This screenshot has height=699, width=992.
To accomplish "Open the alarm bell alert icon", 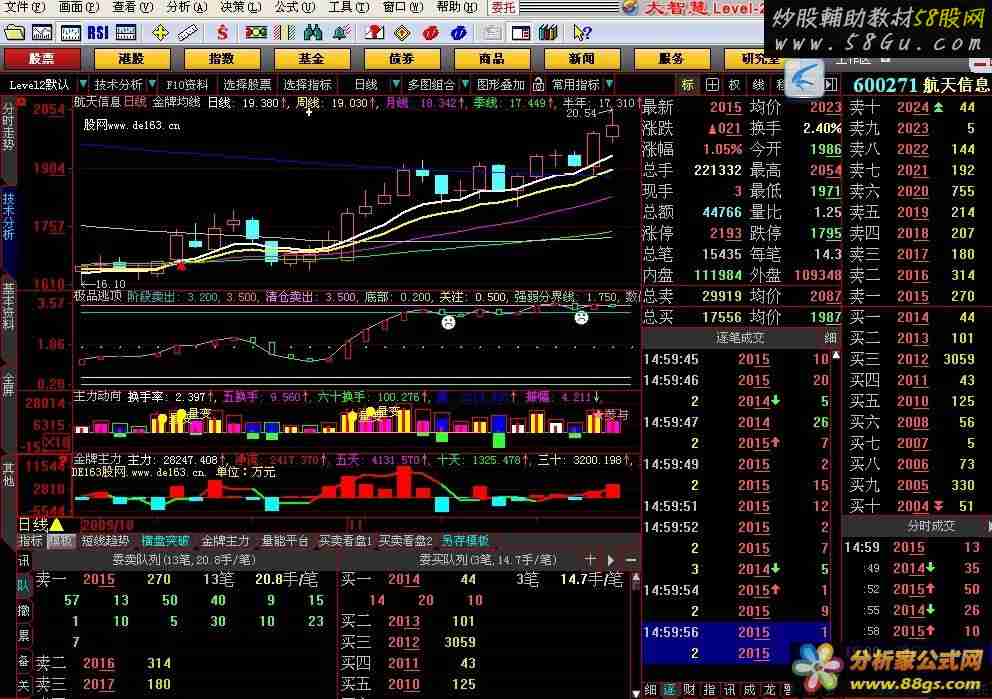I will coord(341,32).
